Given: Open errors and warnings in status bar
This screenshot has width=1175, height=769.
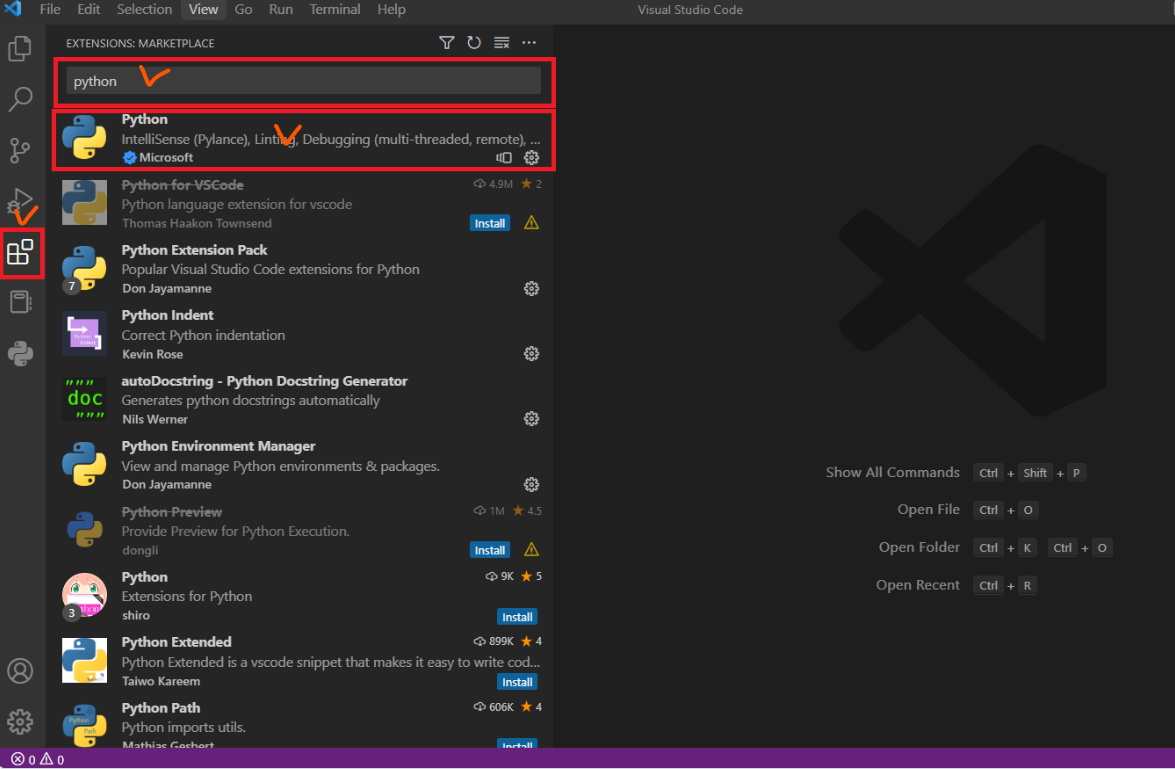Looking at the screenshot, I should [37, 759].
